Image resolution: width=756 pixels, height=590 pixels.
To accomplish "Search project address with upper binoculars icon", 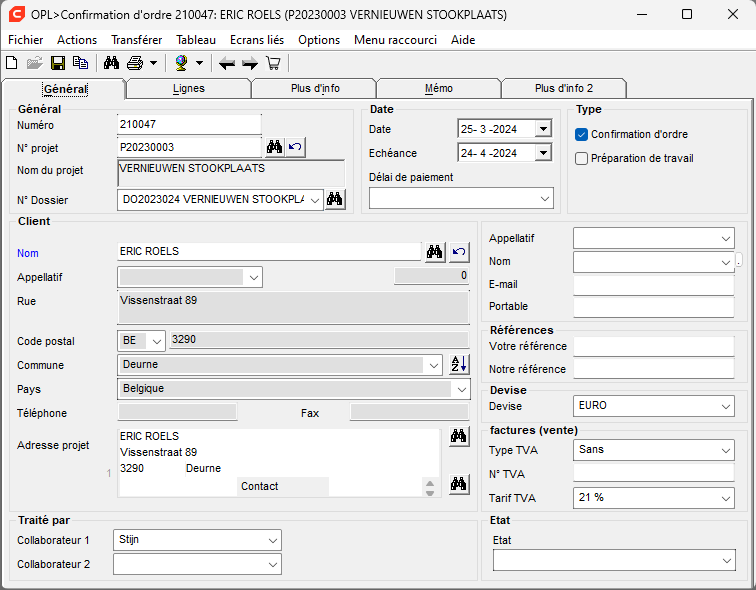I will 459,437.
